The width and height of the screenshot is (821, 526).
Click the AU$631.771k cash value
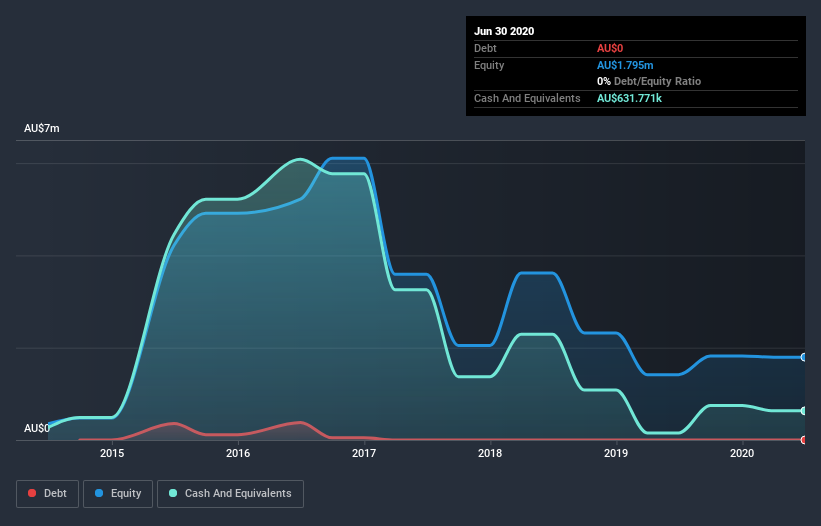point(629,98)
